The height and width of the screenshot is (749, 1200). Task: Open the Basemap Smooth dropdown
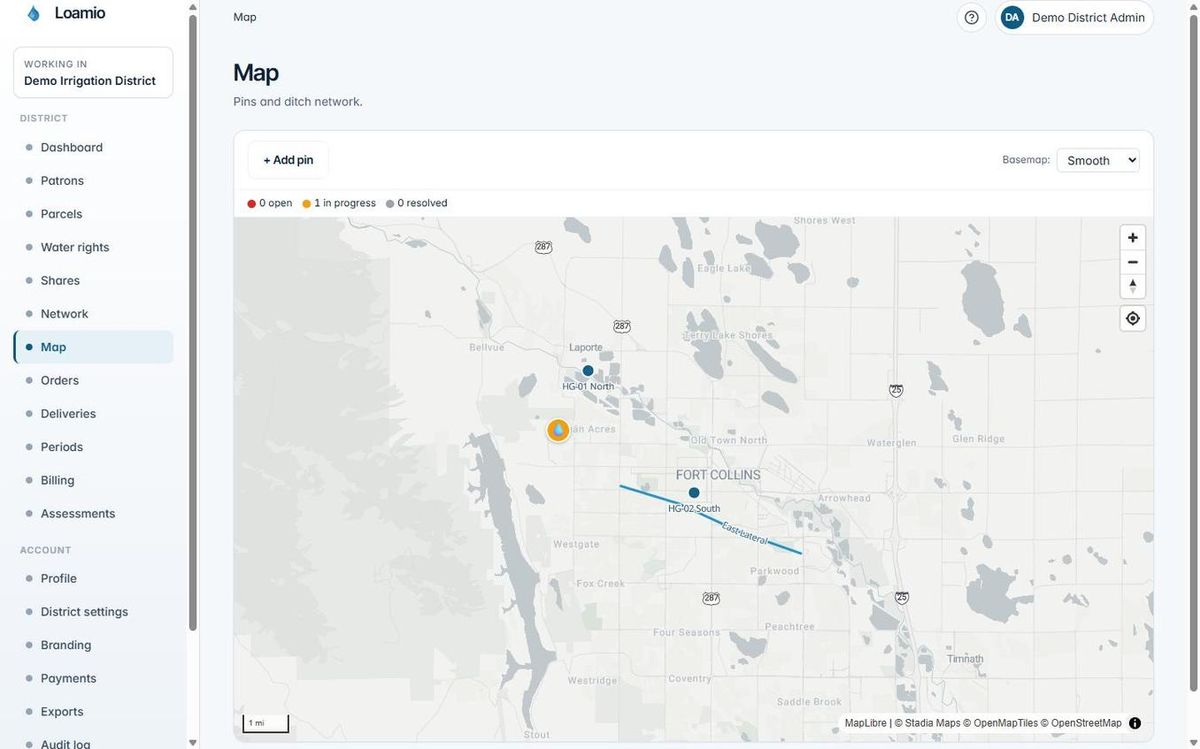coord(1098,160)
